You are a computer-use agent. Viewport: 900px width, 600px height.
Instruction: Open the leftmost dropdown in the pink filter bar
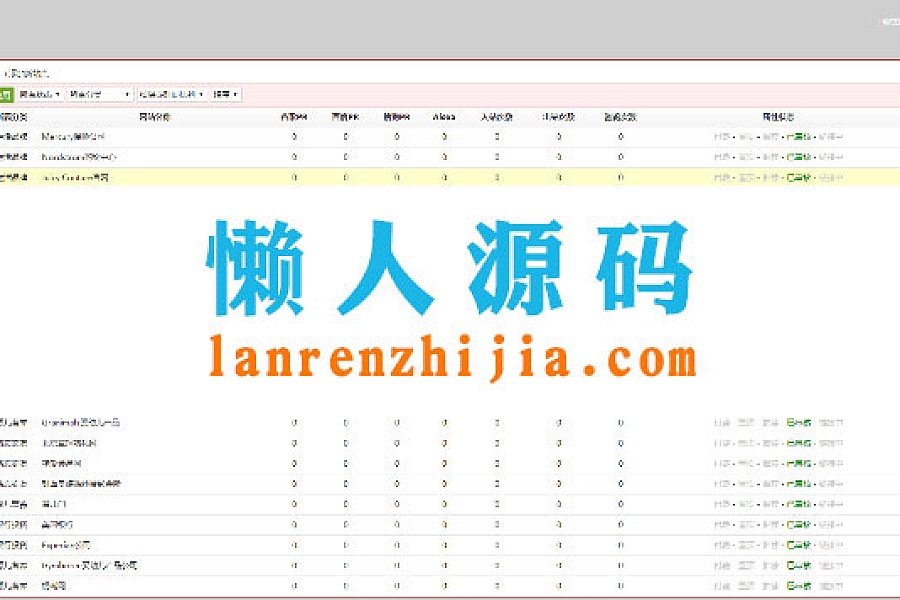[40, 94]
